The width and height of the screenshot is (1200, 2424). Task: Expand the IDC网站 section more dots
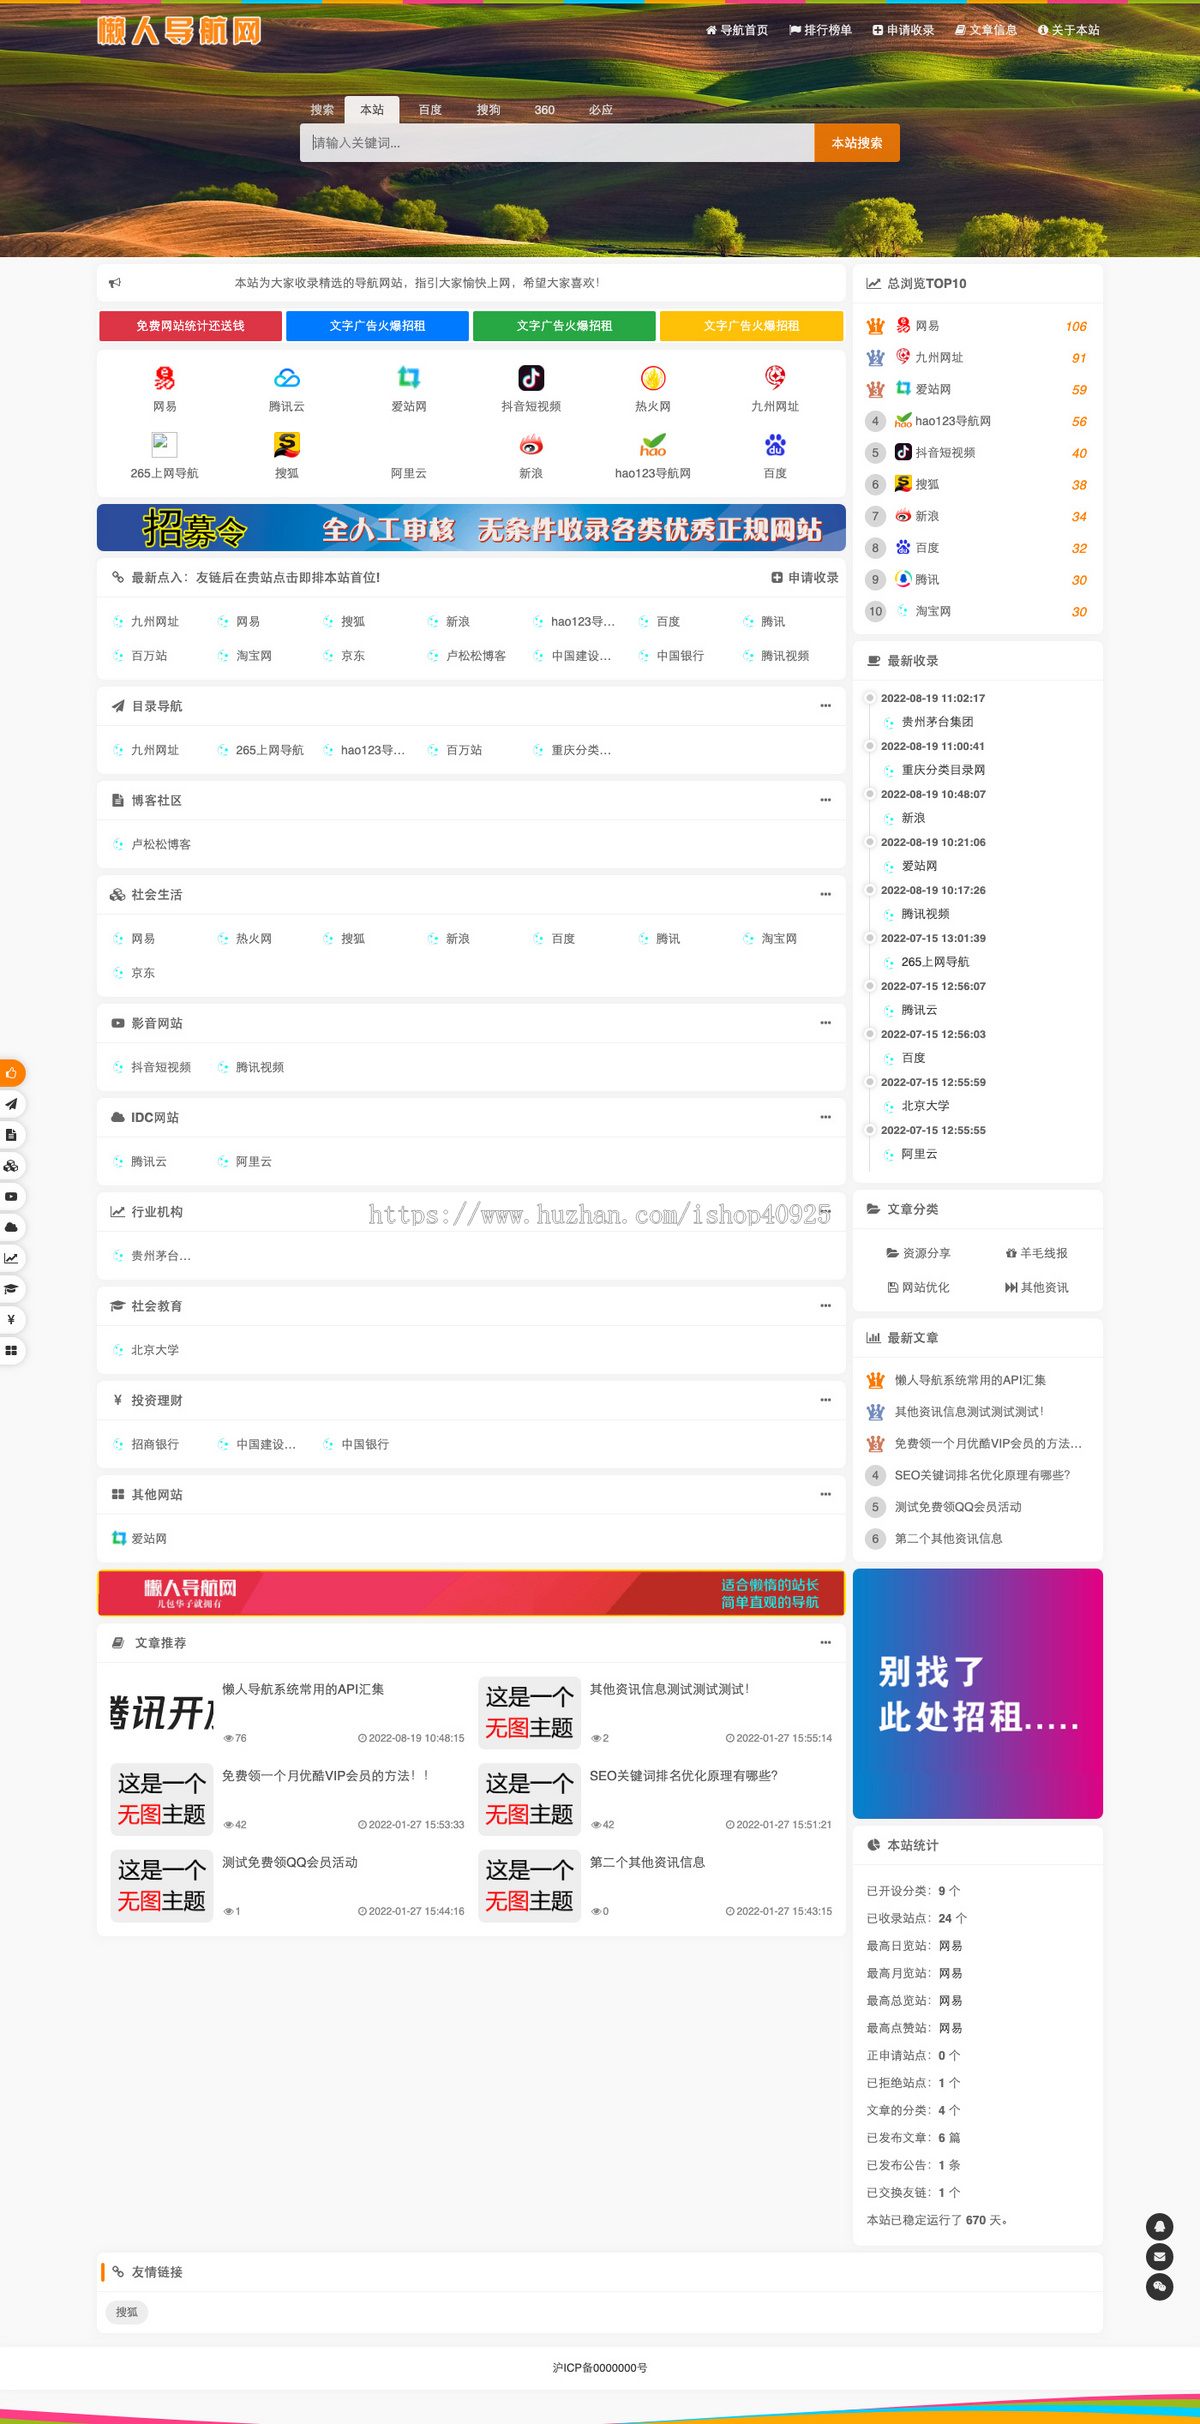click(x=825, y=1117)
